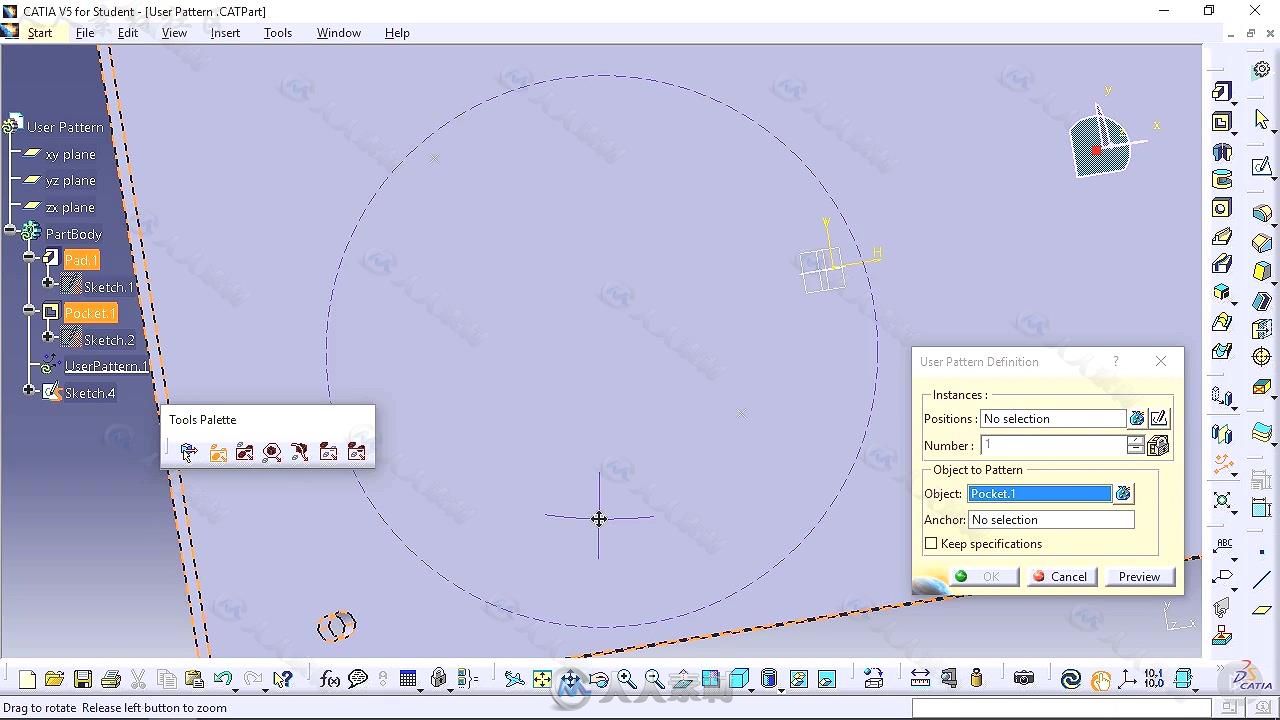
Task: Click the Positions selection field
Action: click(x=1052, y=419)
